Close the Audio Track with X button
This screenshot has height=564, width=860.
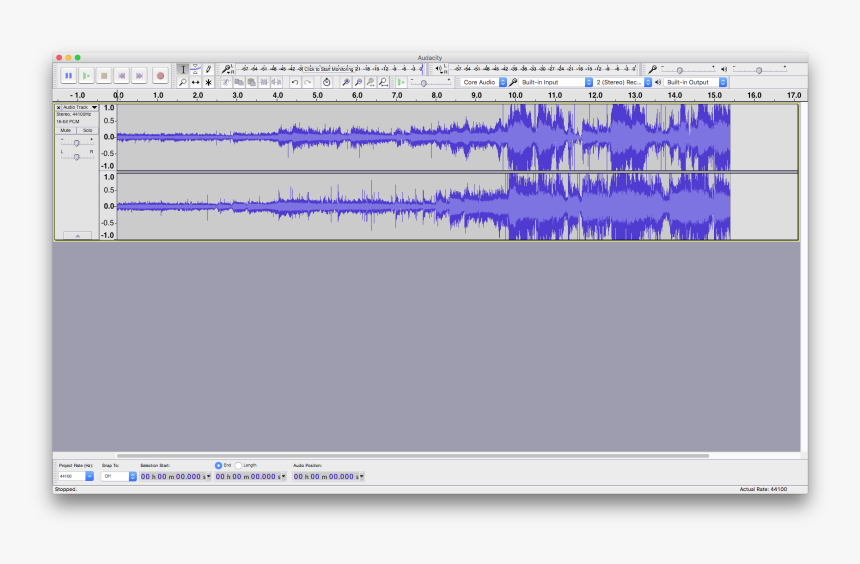point(58,108)
